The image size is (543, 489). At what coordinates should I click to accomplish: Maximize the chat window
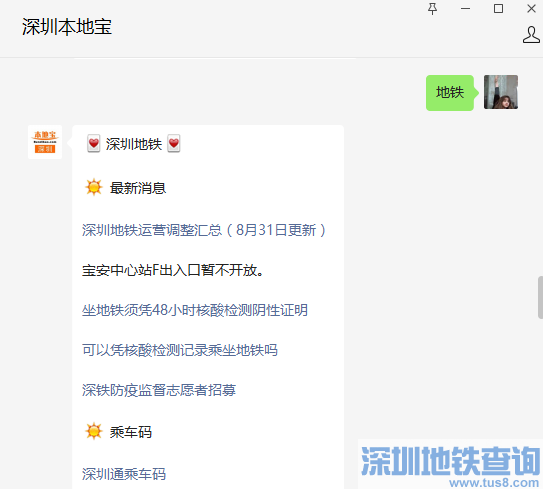pos(498,9)
